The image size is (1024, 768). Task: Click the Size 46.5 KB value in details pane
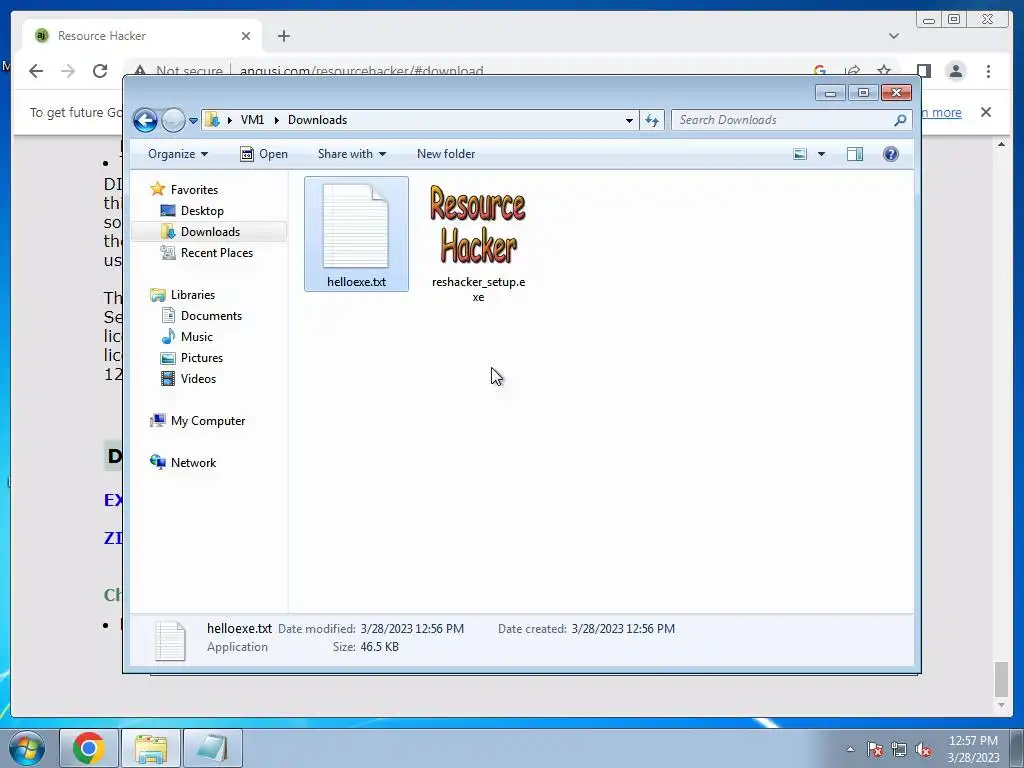tap(379, 647)
